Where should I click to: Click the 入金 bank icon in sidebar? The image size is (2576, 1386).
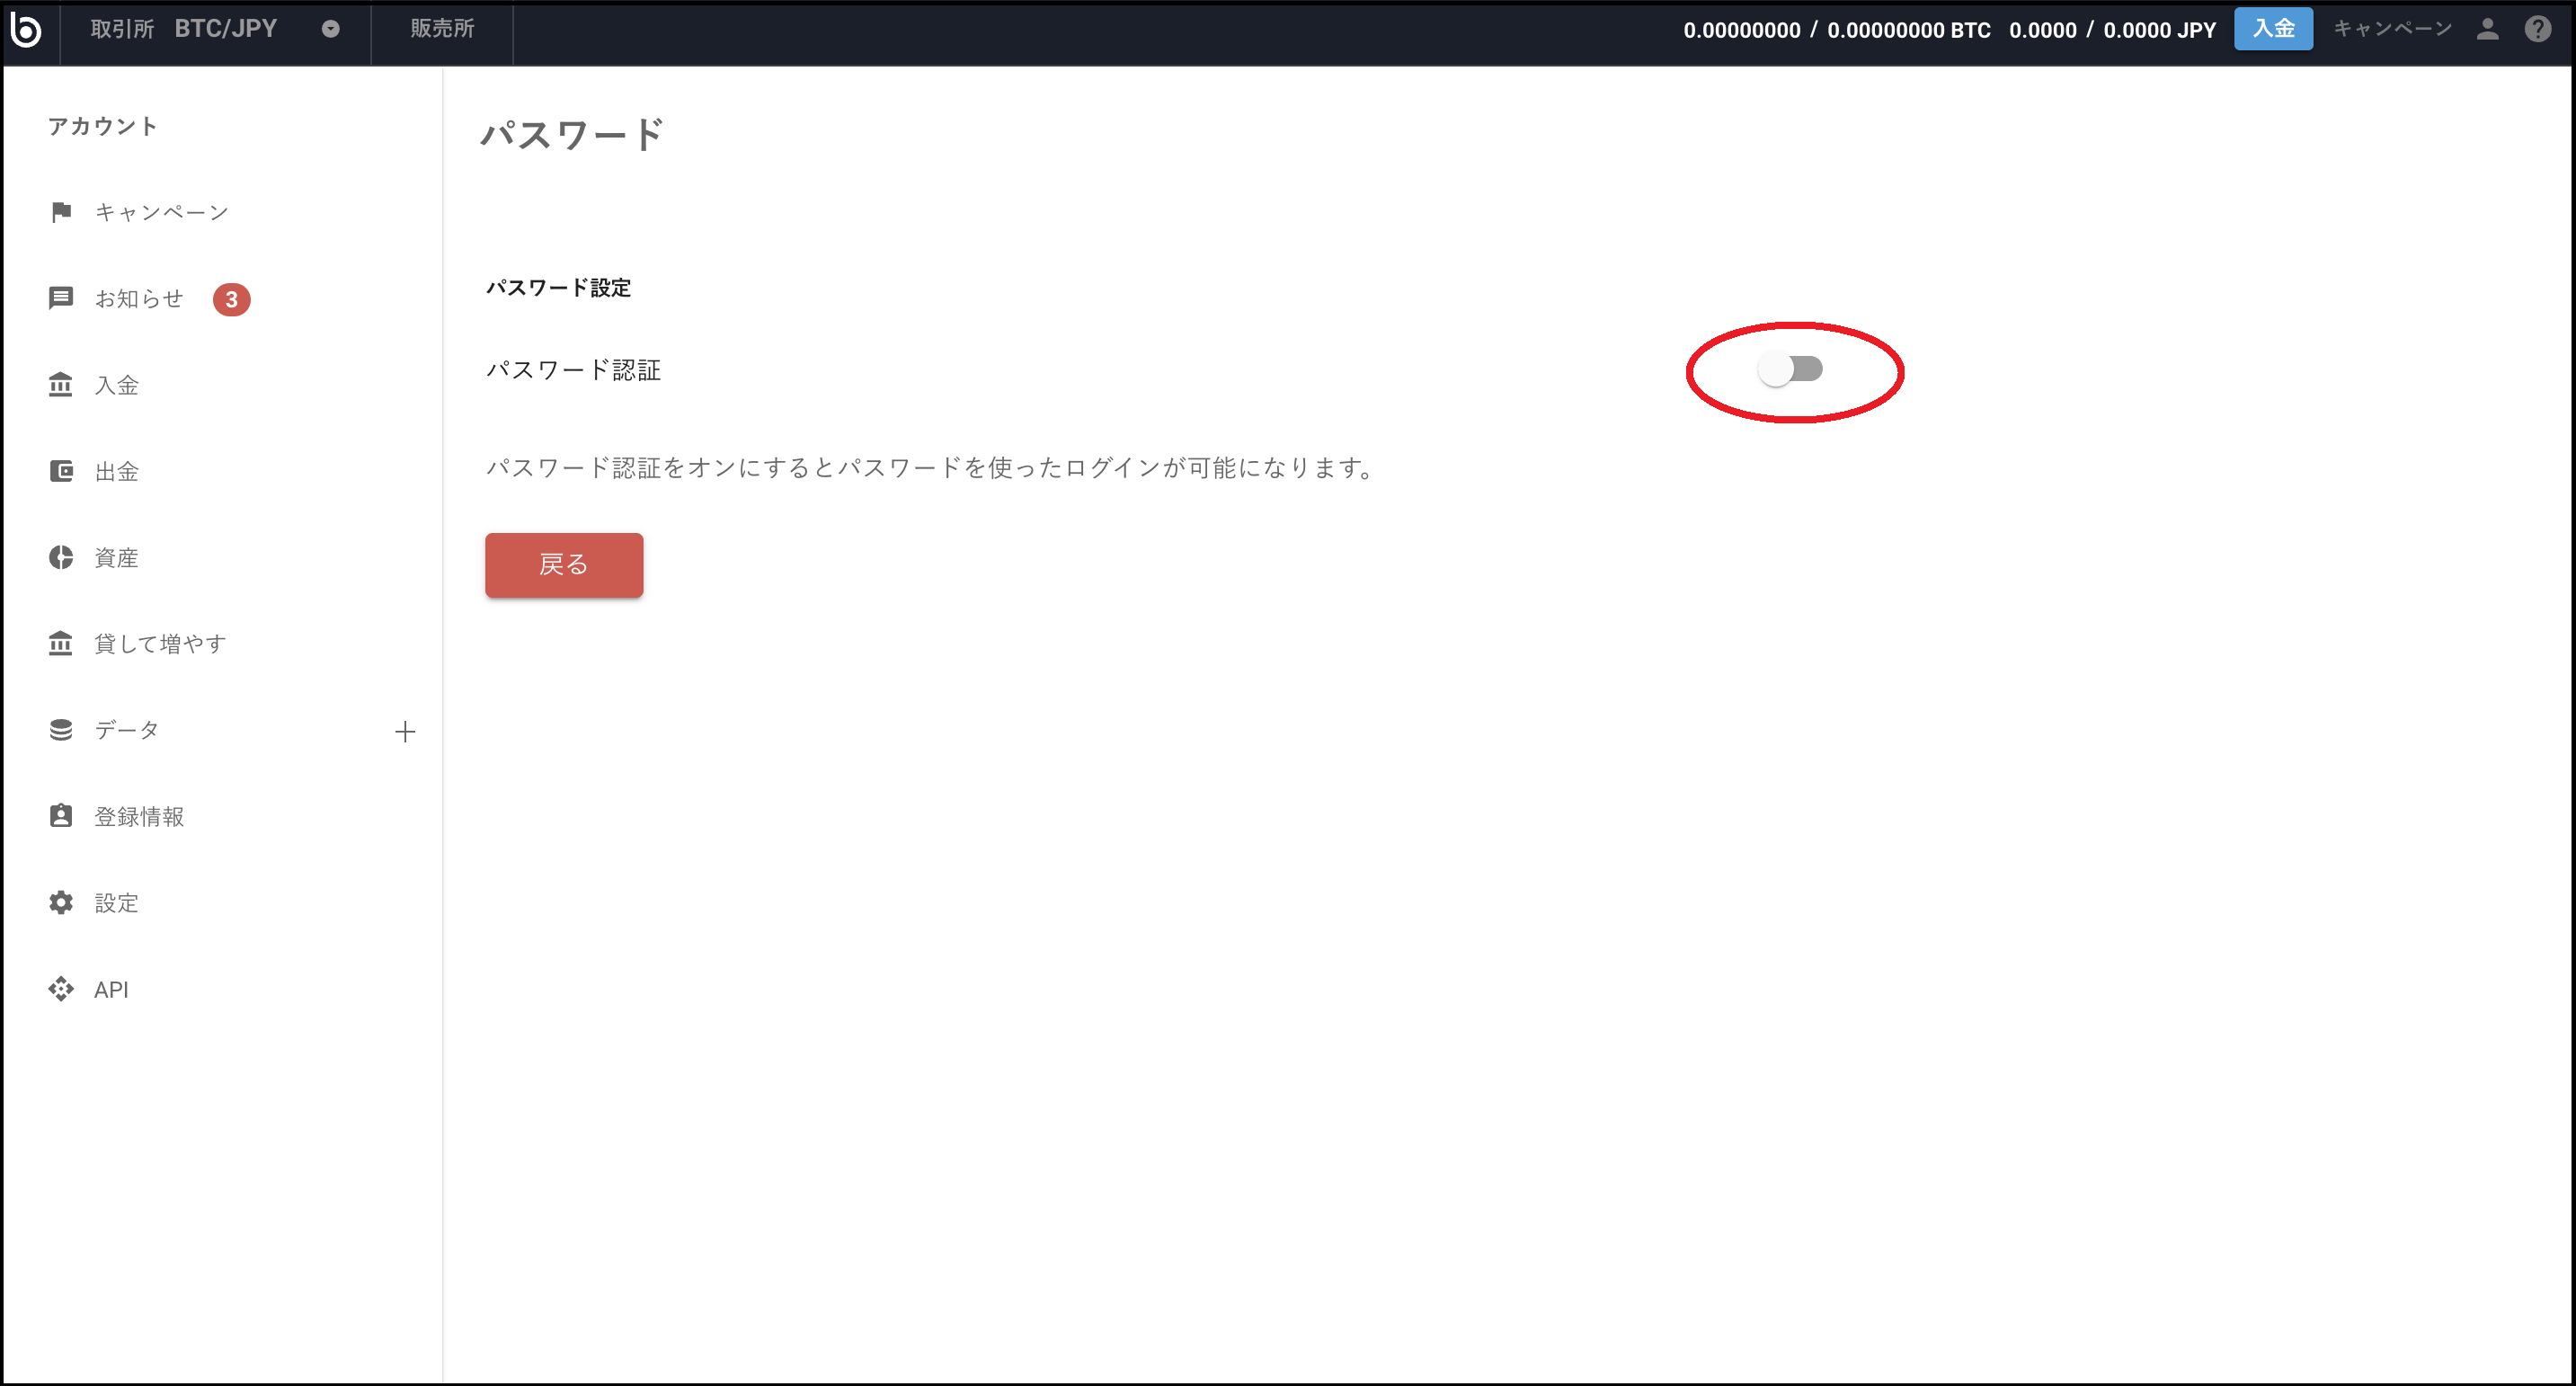pos(61,385)
